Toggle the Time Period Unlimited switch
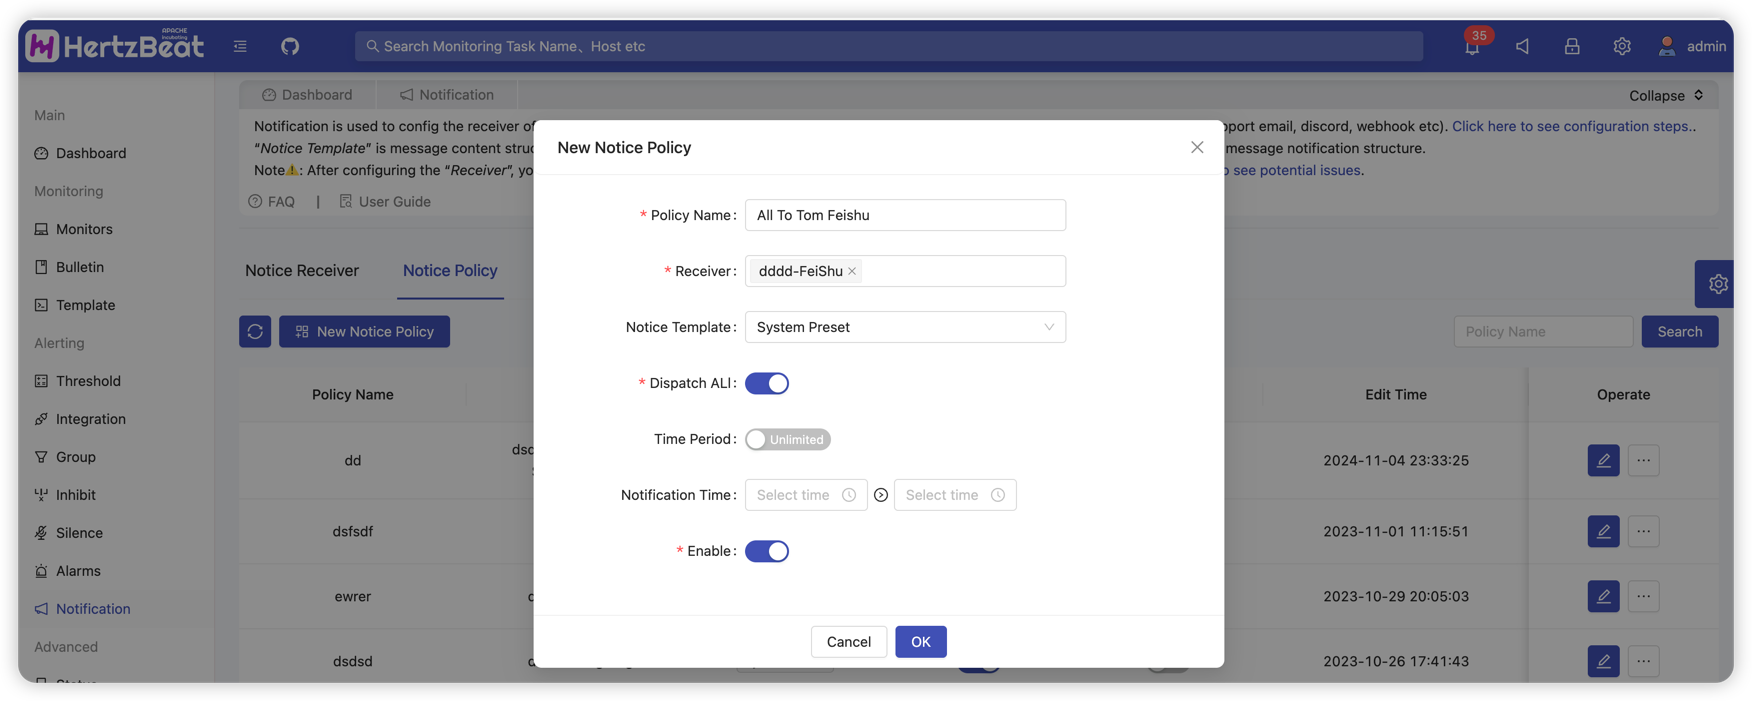The height and width of the screenshot is (701, 1752). (x=787, y=439)
